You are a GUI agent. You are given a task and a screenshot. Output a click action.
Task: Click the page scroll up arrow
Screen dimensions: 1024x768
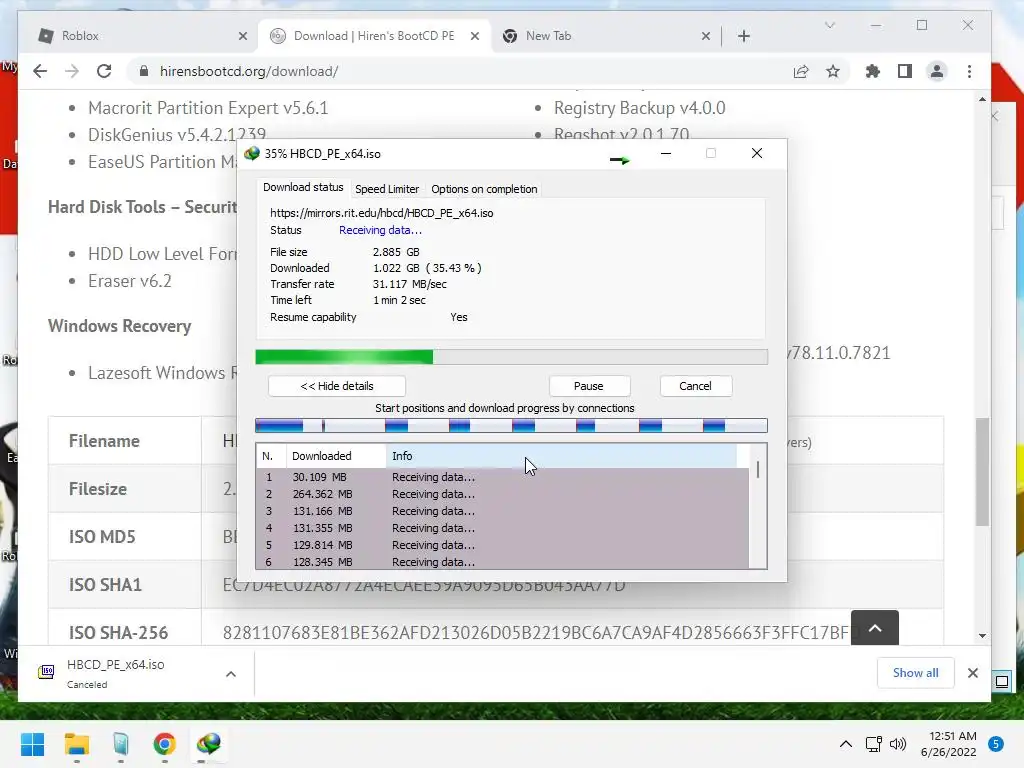click(982, 99)
